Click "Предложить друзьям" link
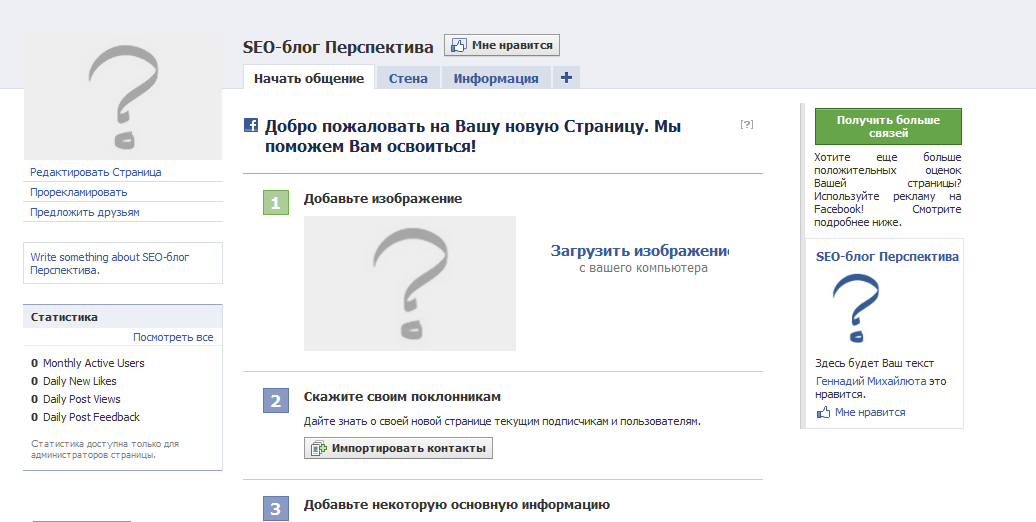The width and height of the screenshot is (1036, 522). tap(85, 212)
